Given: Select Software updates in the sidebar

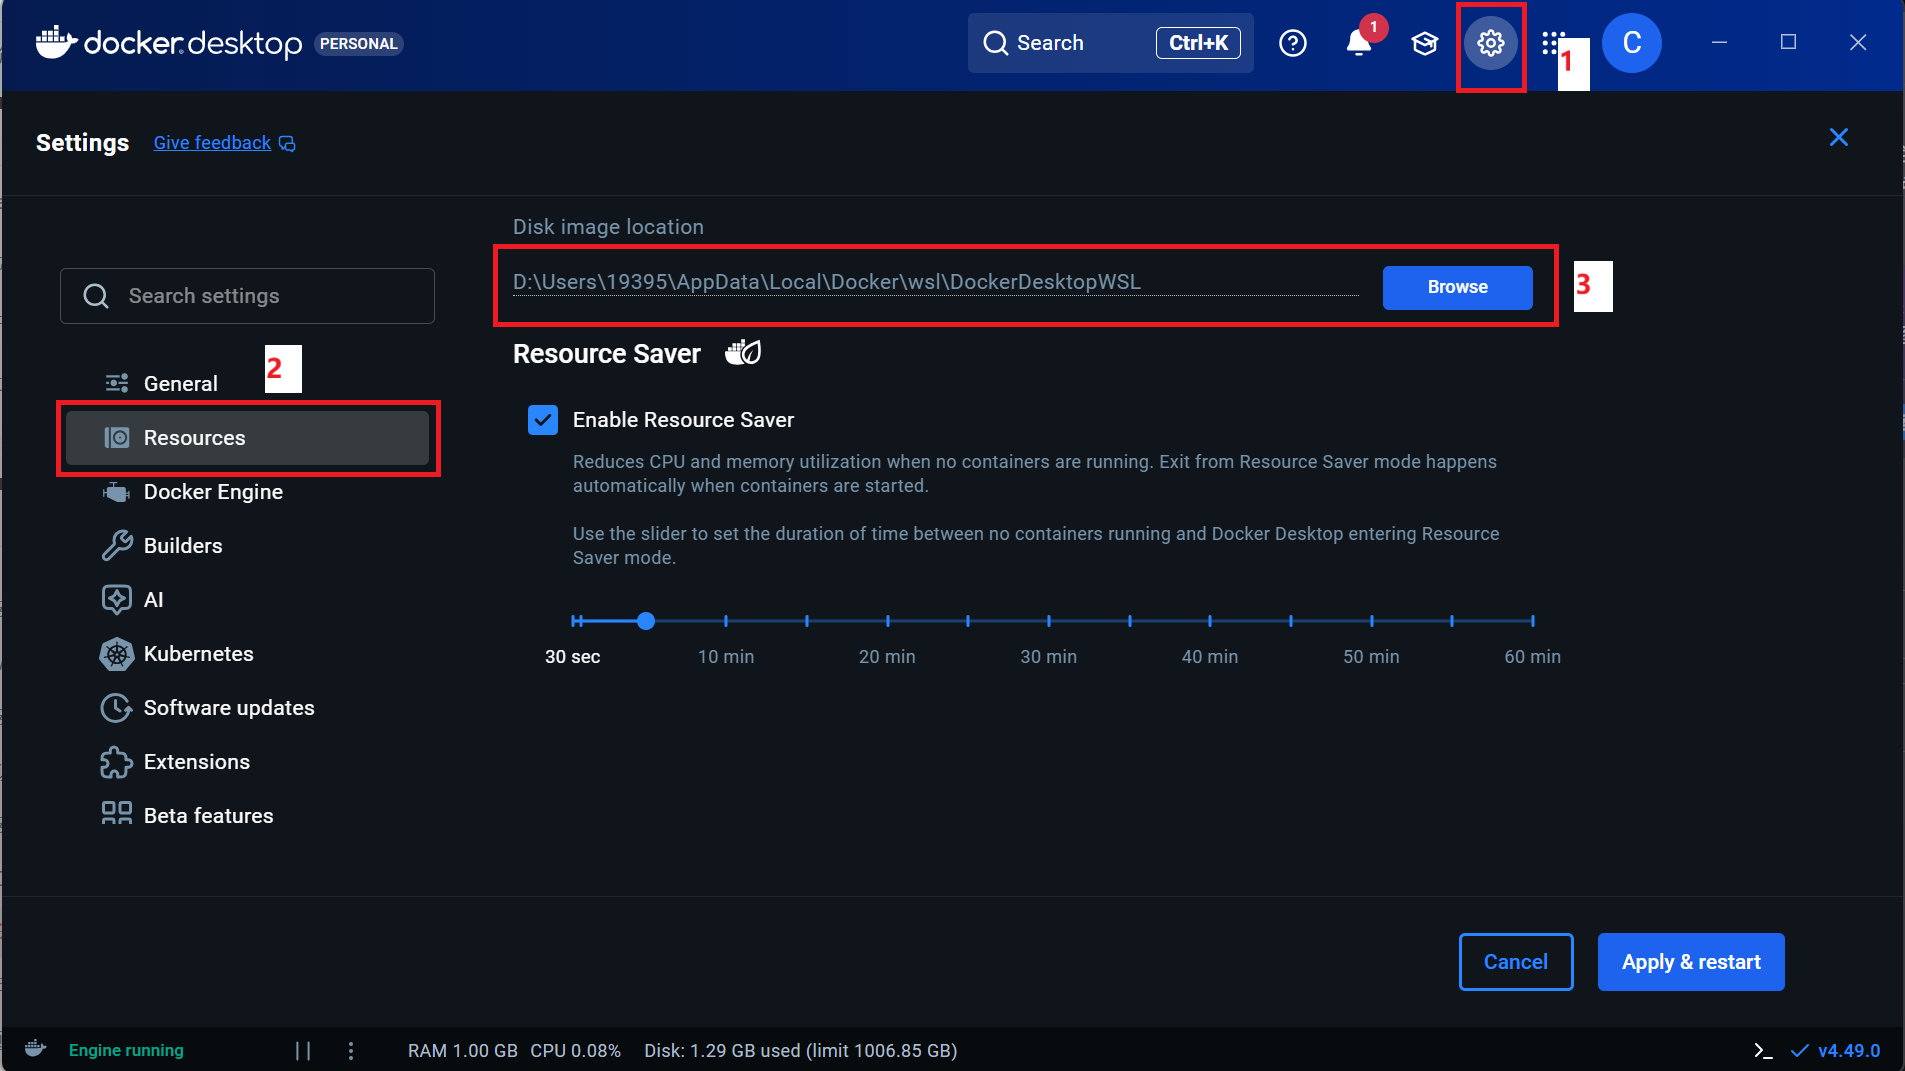Looking at the screenshot, I should pos(227,707).
